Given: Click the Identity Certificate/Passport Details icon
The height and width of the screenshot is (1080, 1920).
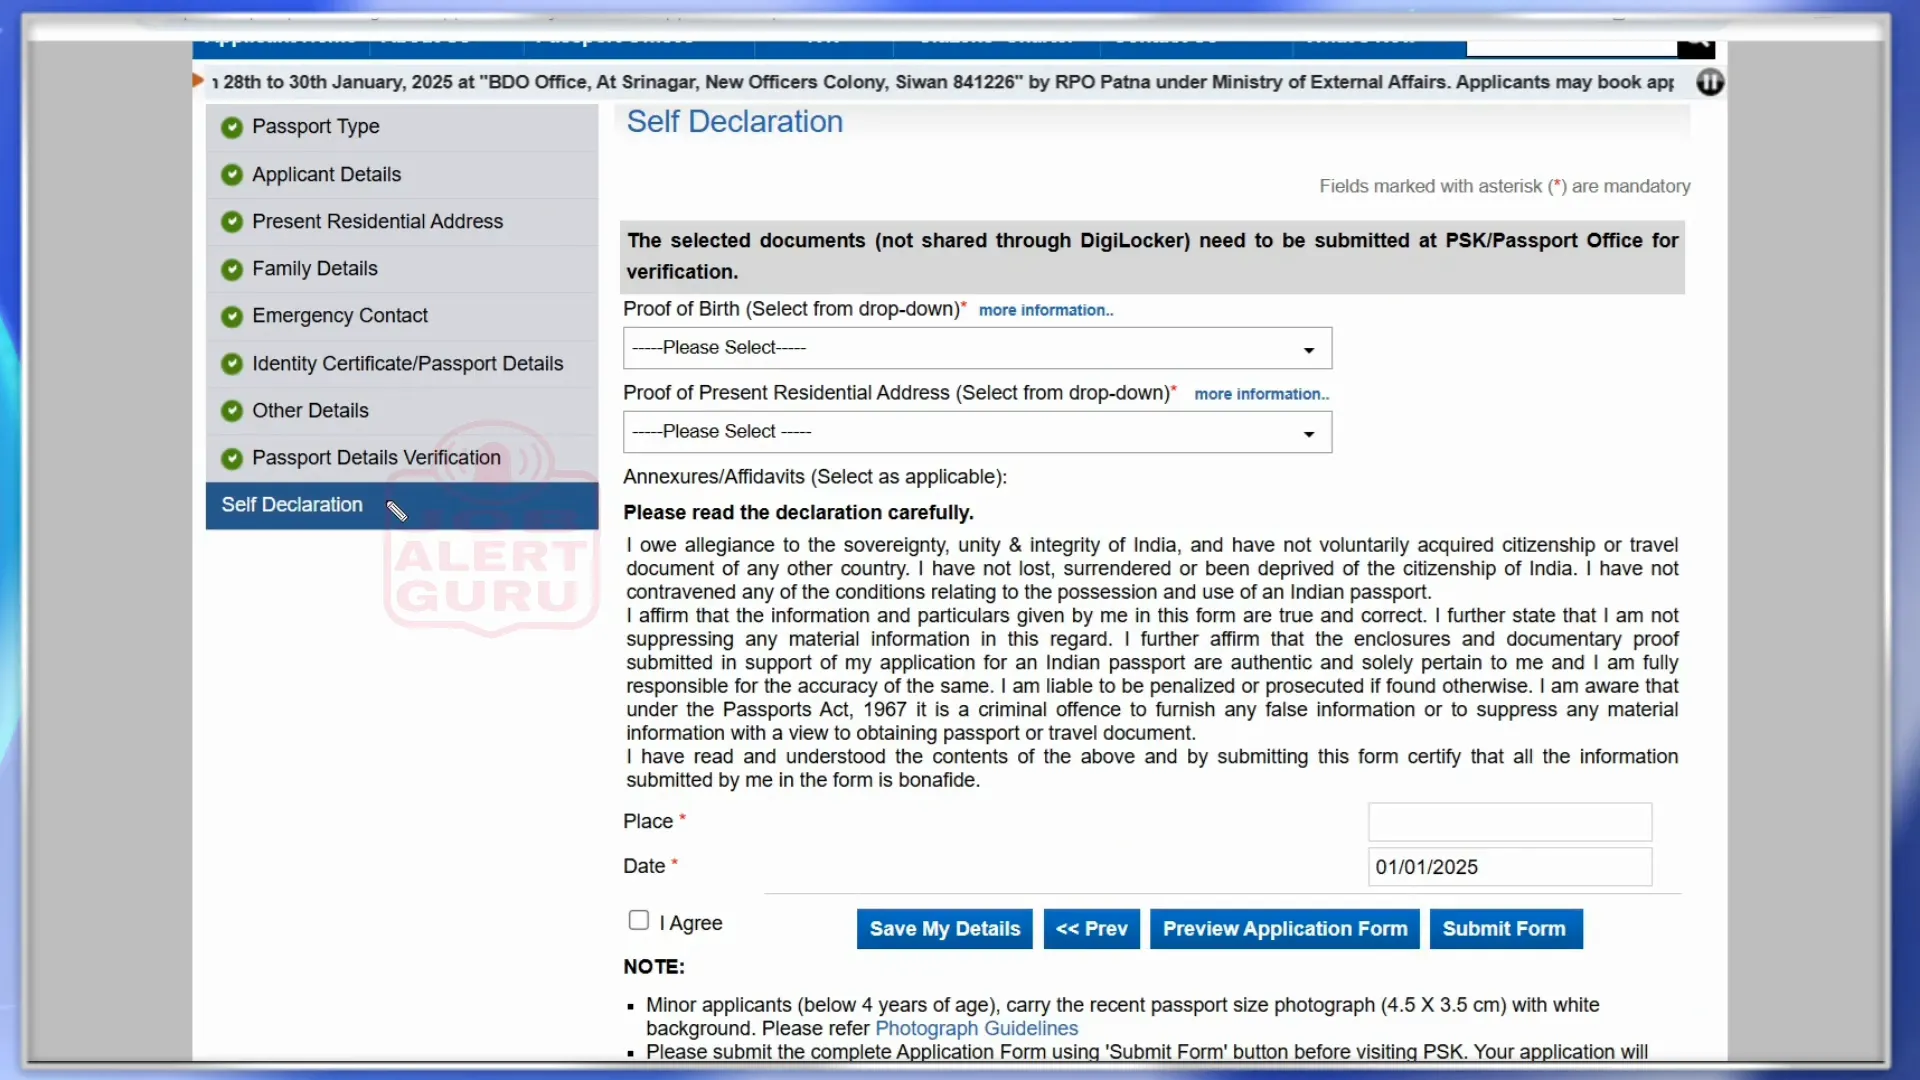Looking at the screenshot, I should coord(232,363).
